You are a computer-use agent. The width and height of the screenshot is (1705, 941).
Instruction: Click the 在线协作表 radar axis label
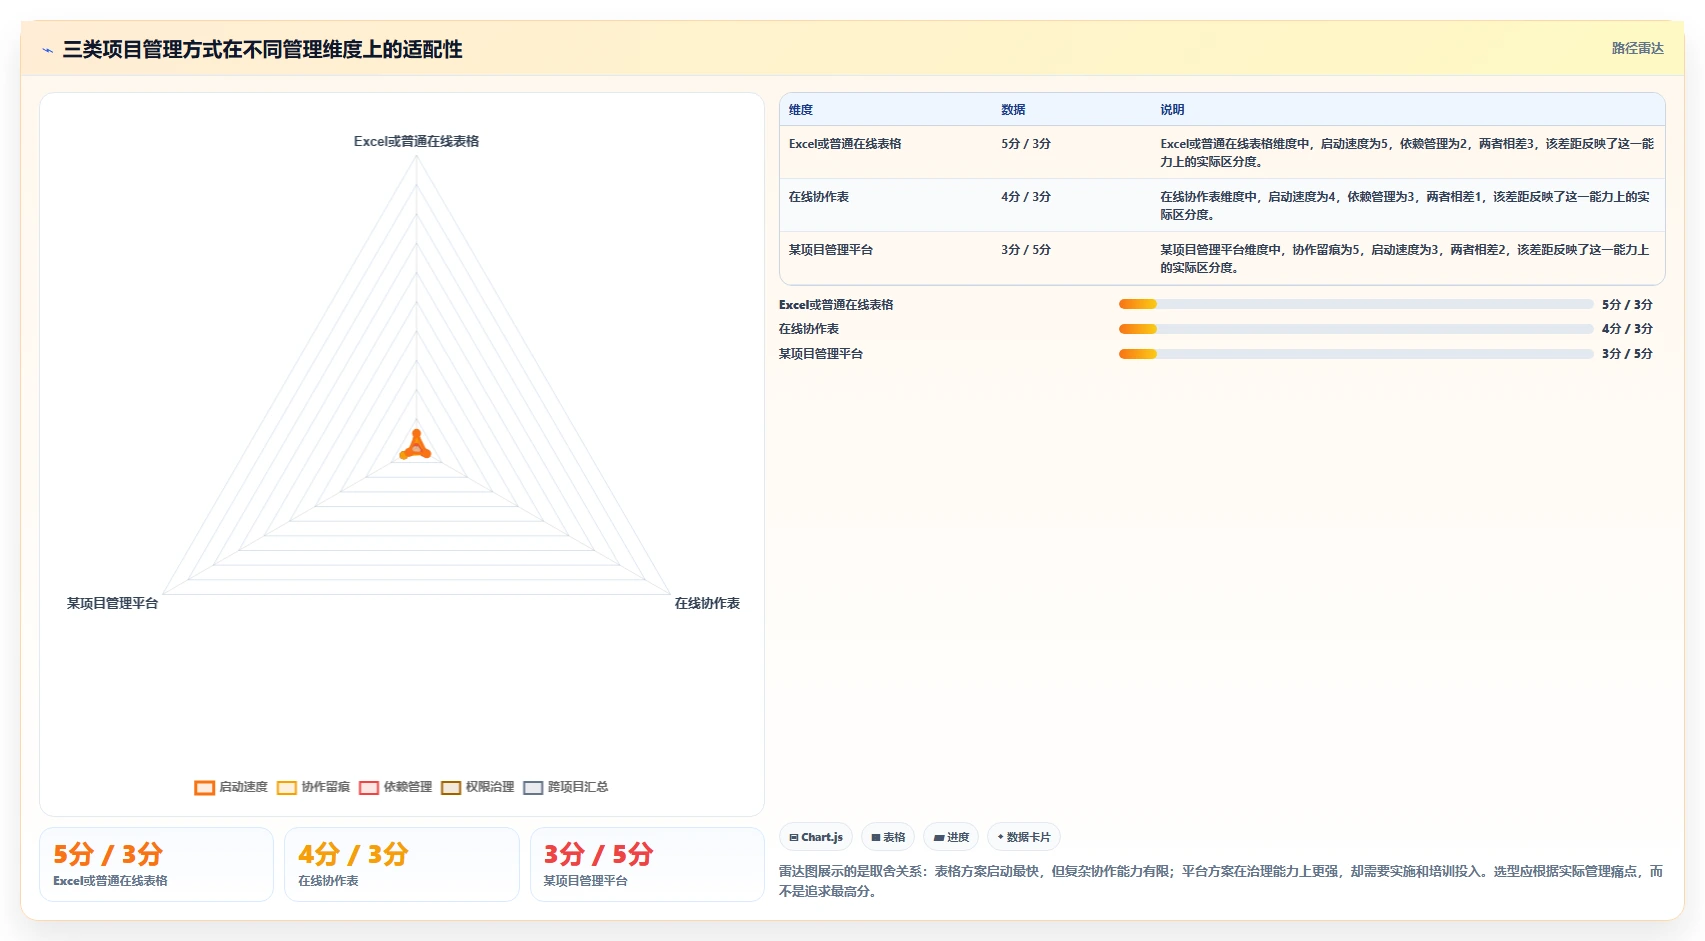(x=707, y=603)
